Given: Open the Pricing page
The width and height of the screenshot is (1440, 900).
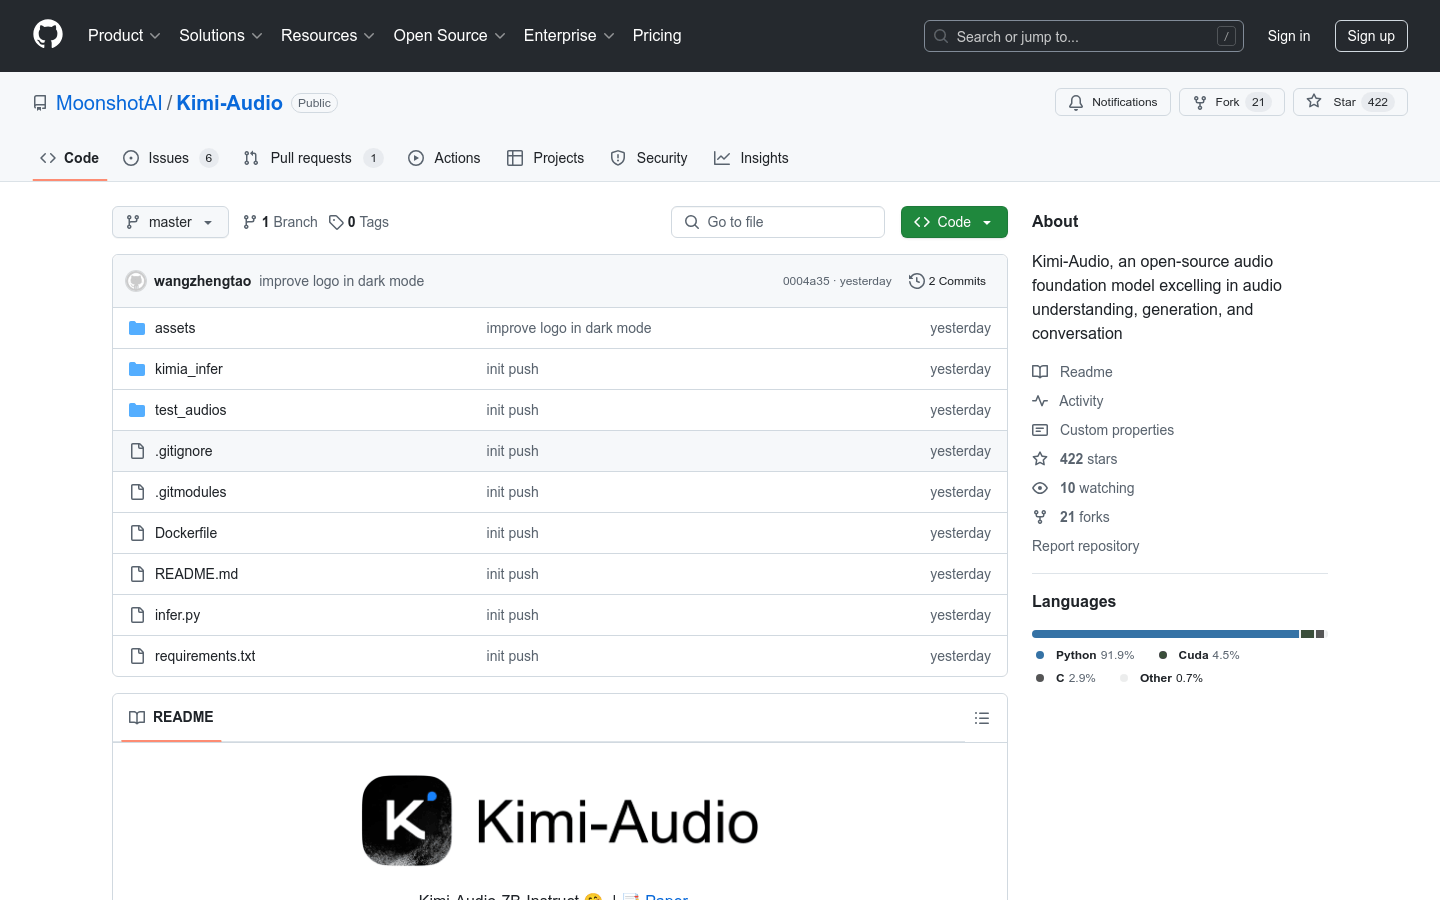Looking at the screenshot, I should (x=657, y=35).
